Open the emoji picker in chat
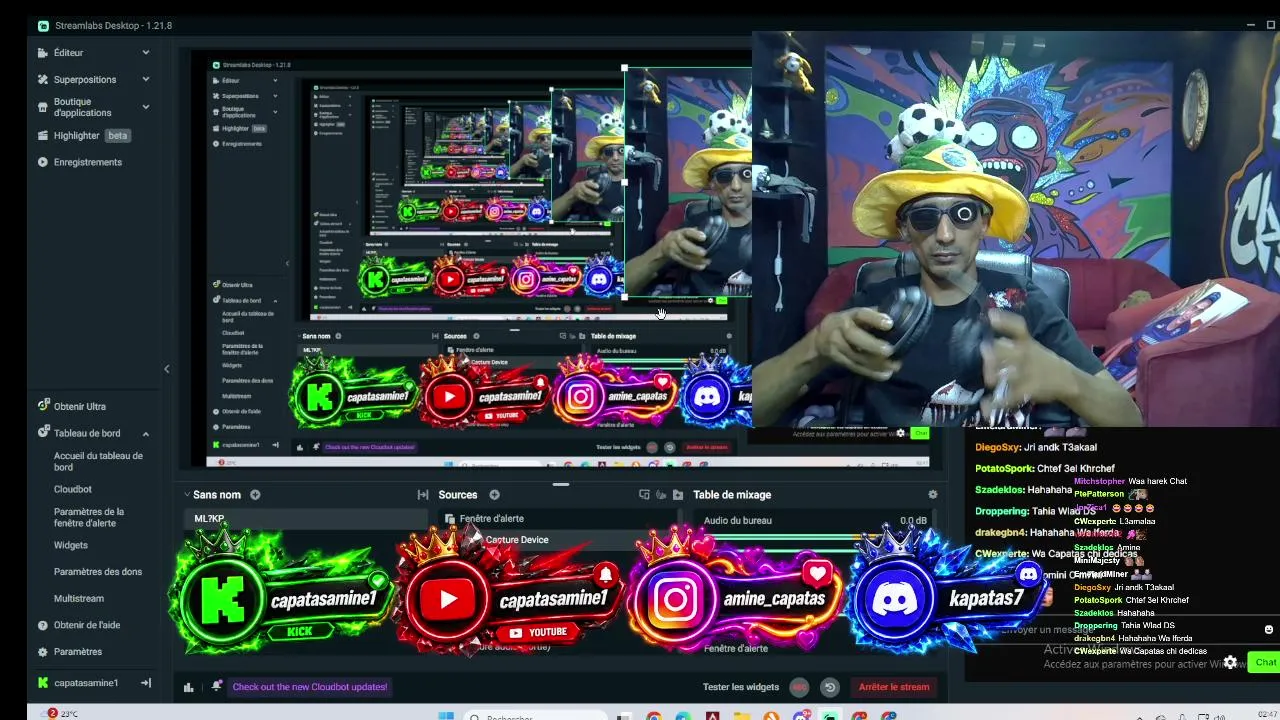This screenshot has width=1280, height=720. coord(1269,630)
